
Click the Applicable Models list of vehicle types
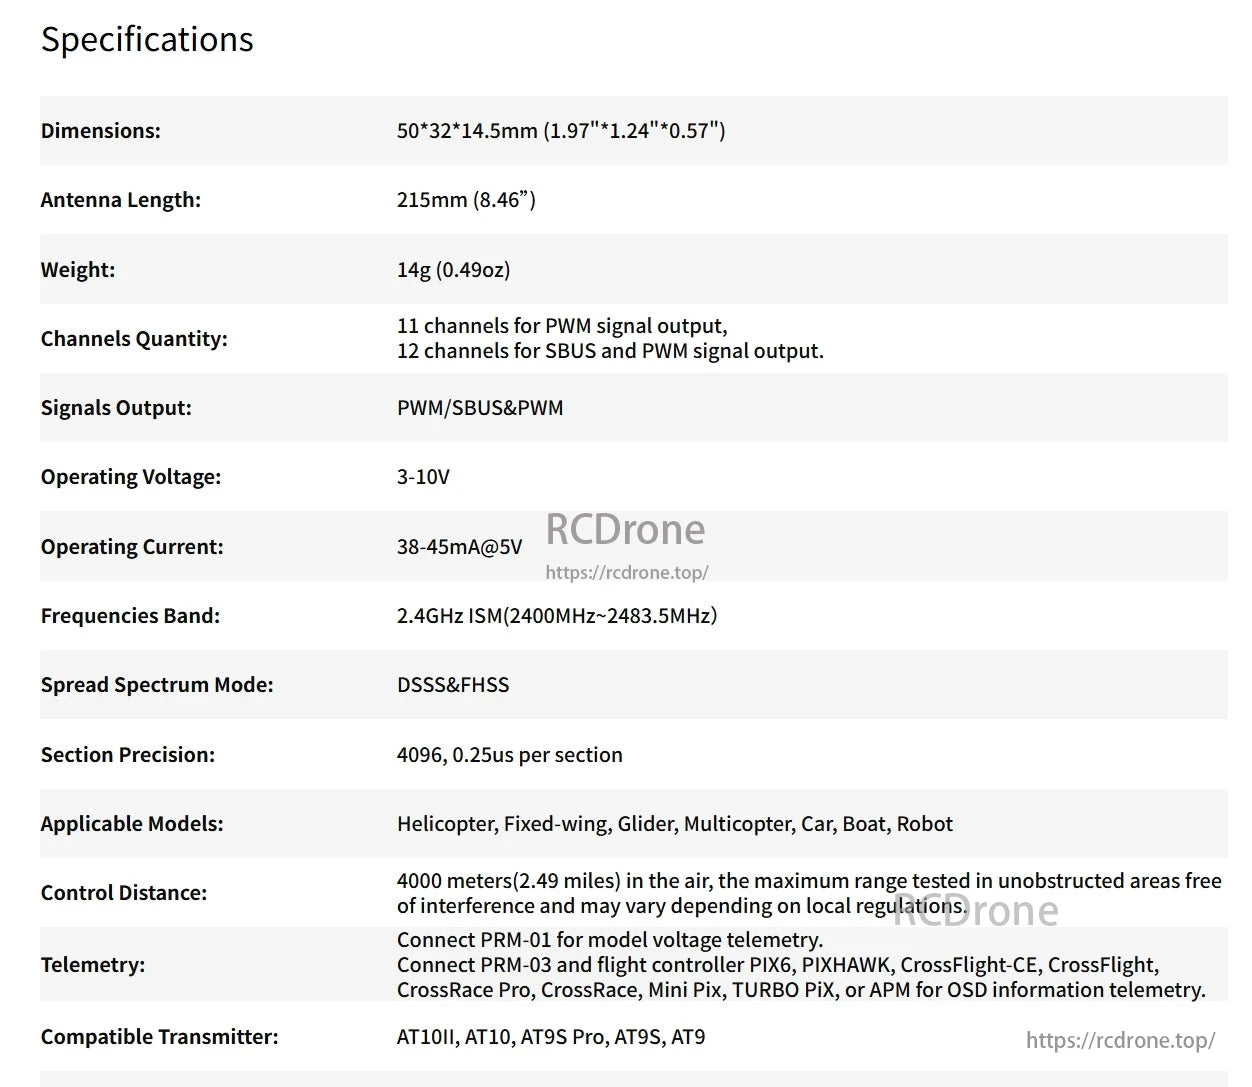[x=674, y=824]
